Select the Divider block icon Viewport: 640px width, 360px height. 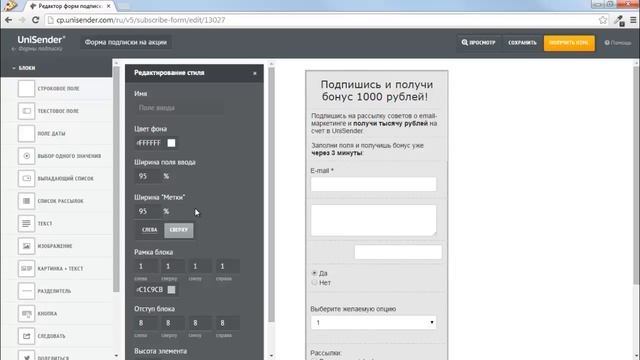click(x=26, y=291)
